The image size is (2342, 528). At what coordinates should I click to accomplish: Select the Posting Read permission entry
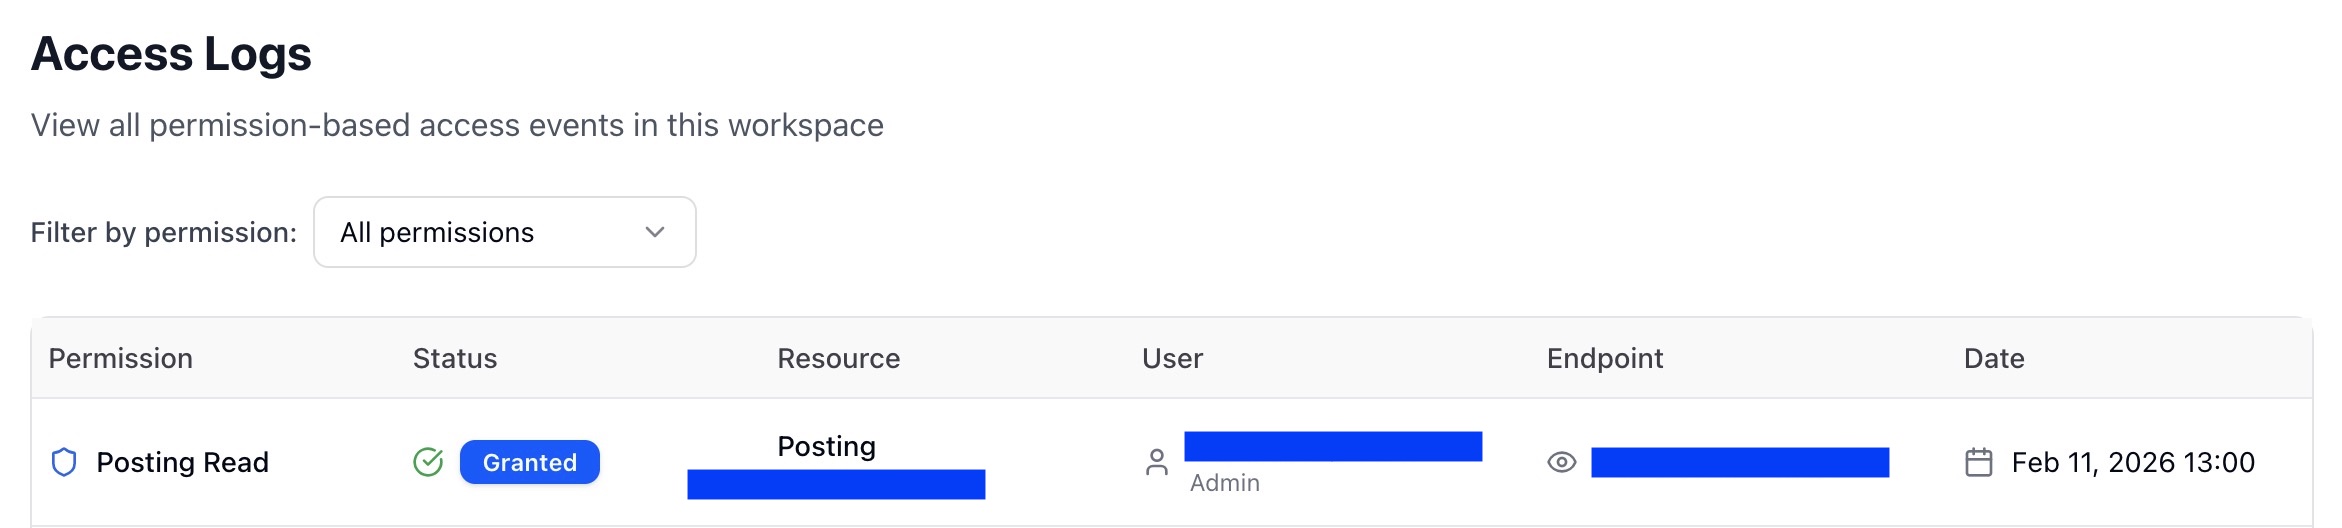click(x=182, y=462)
